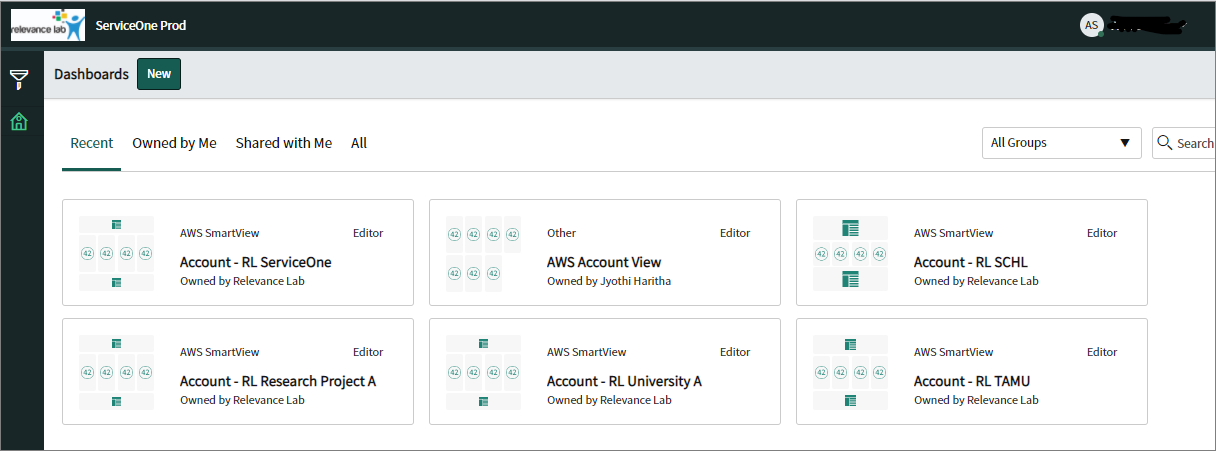Create a dashboard with New button
The height and width of the screenshot is (451, 1216).
[x=159, y=74]
